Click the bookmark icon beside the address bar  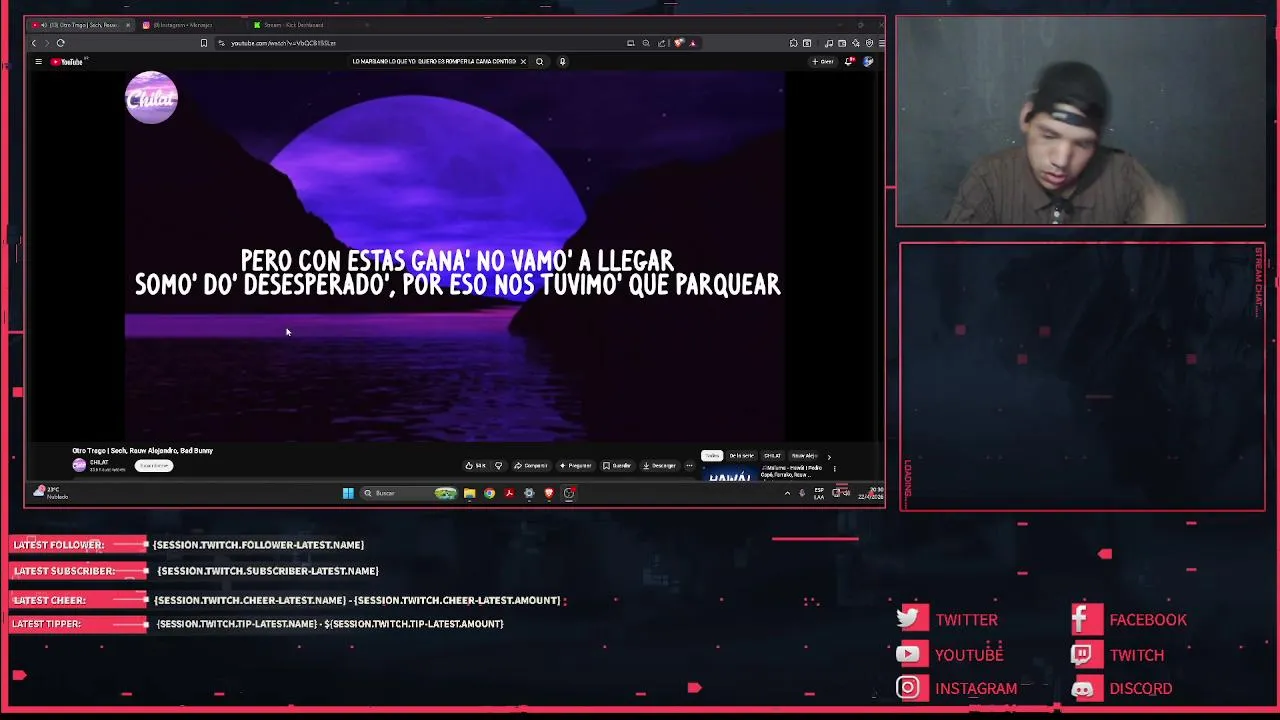click(204, 43)
